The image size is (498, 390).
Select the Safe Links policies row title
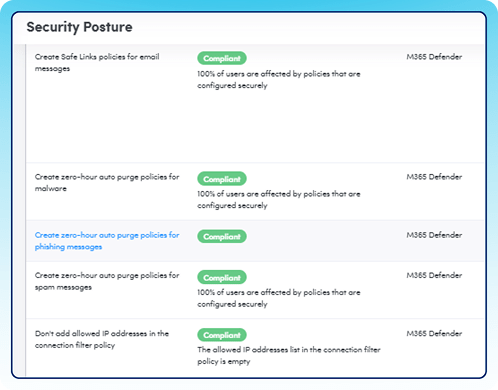coord(97,63)
